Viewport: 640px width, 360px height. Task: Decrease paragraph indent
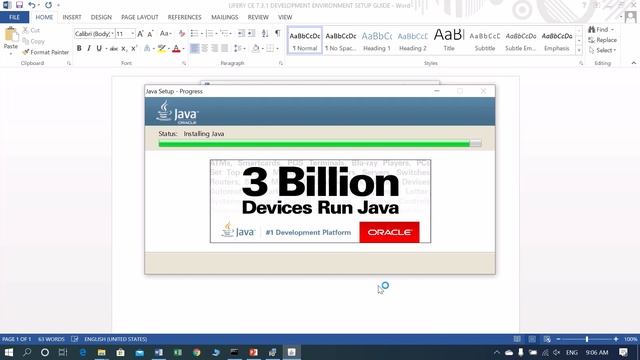(241, 33)
